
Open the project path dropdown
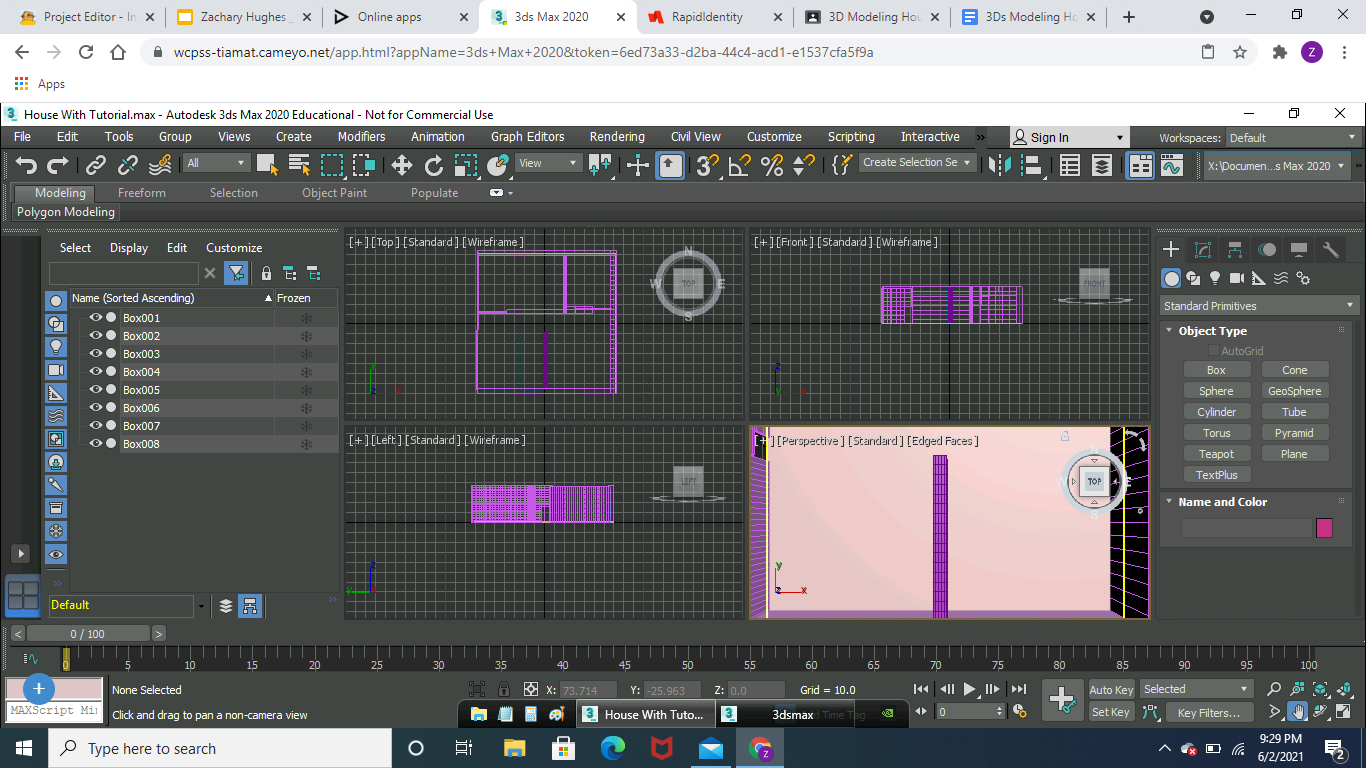[1277, 166]
